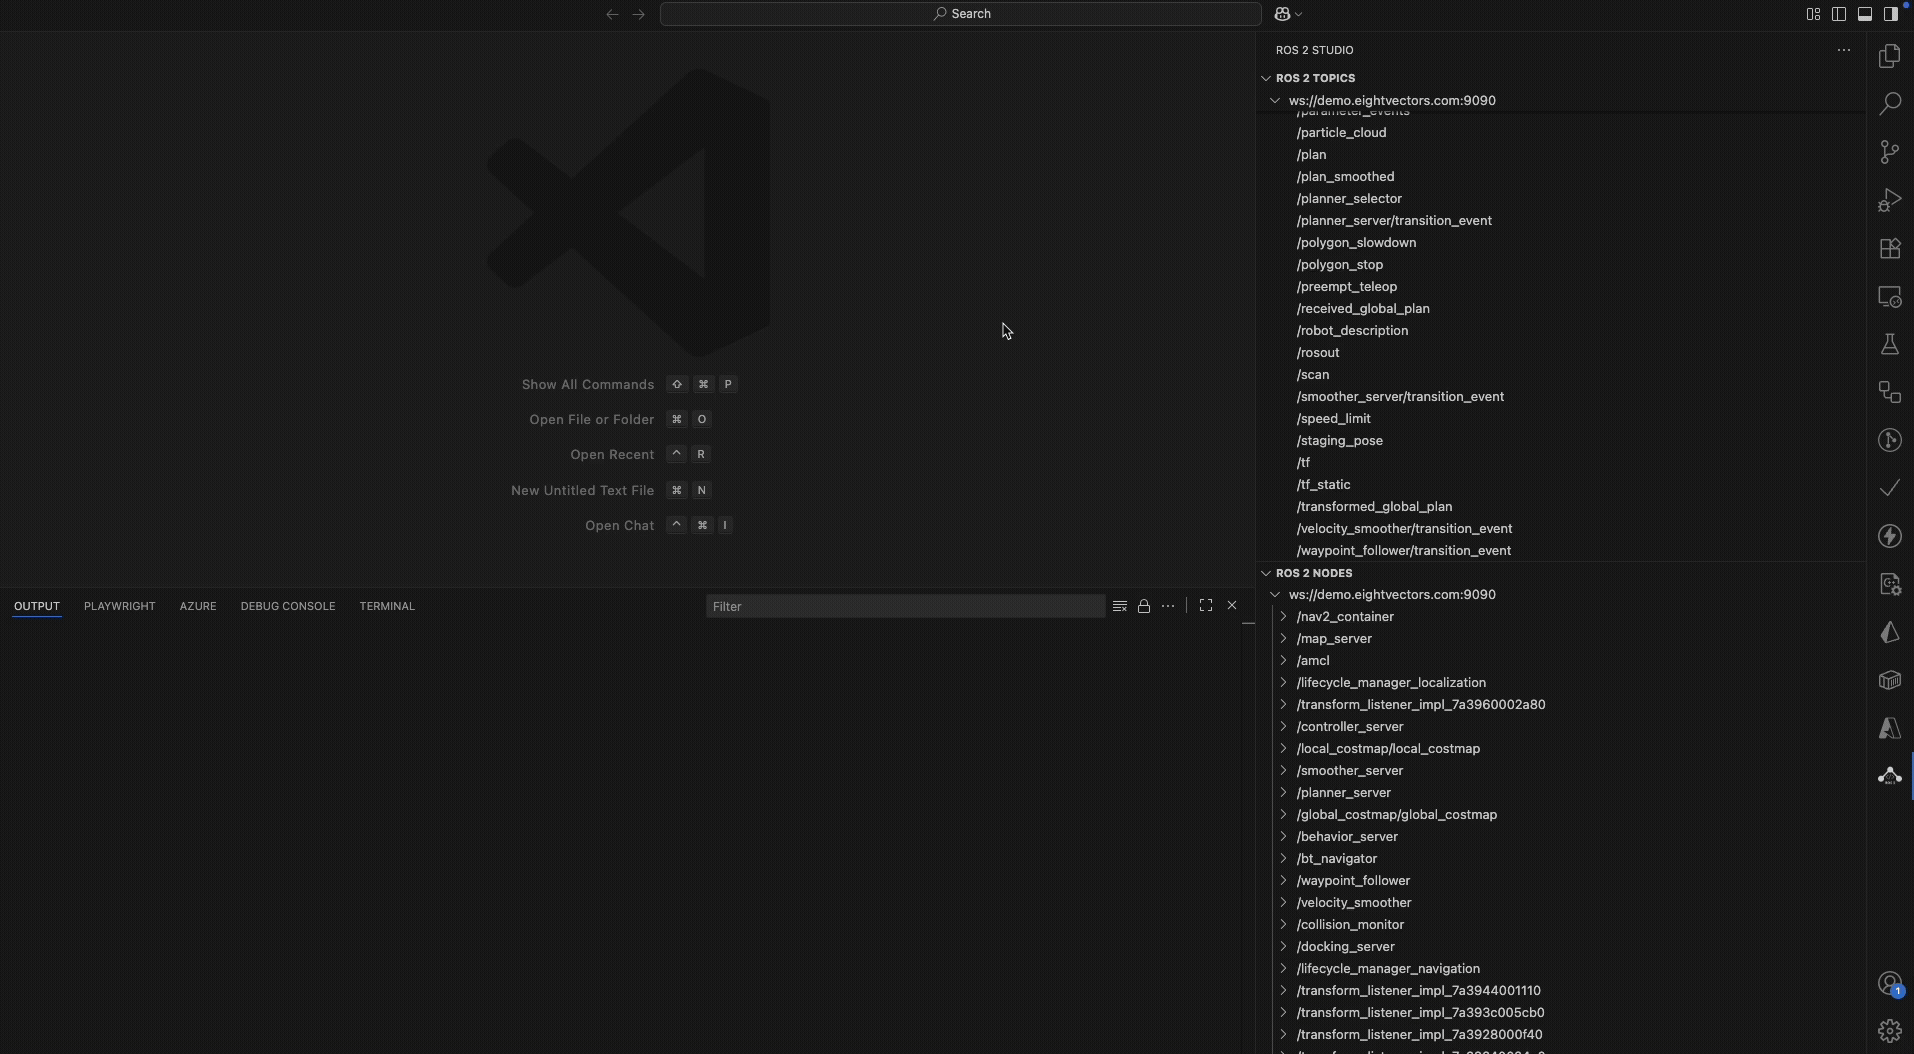This screenshot has width=1914, height=1054.
Task: Open the Remote Explorer view
Action: (1889, 296)
